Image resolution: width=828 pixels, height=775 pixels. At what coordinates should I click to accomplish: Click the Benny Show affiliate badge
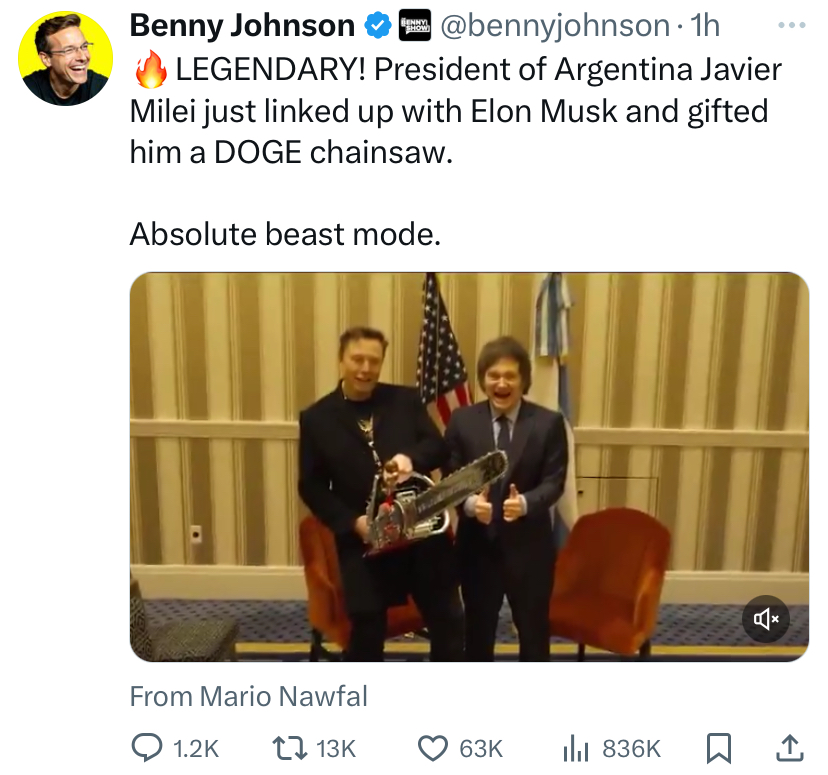click(415, 25)
